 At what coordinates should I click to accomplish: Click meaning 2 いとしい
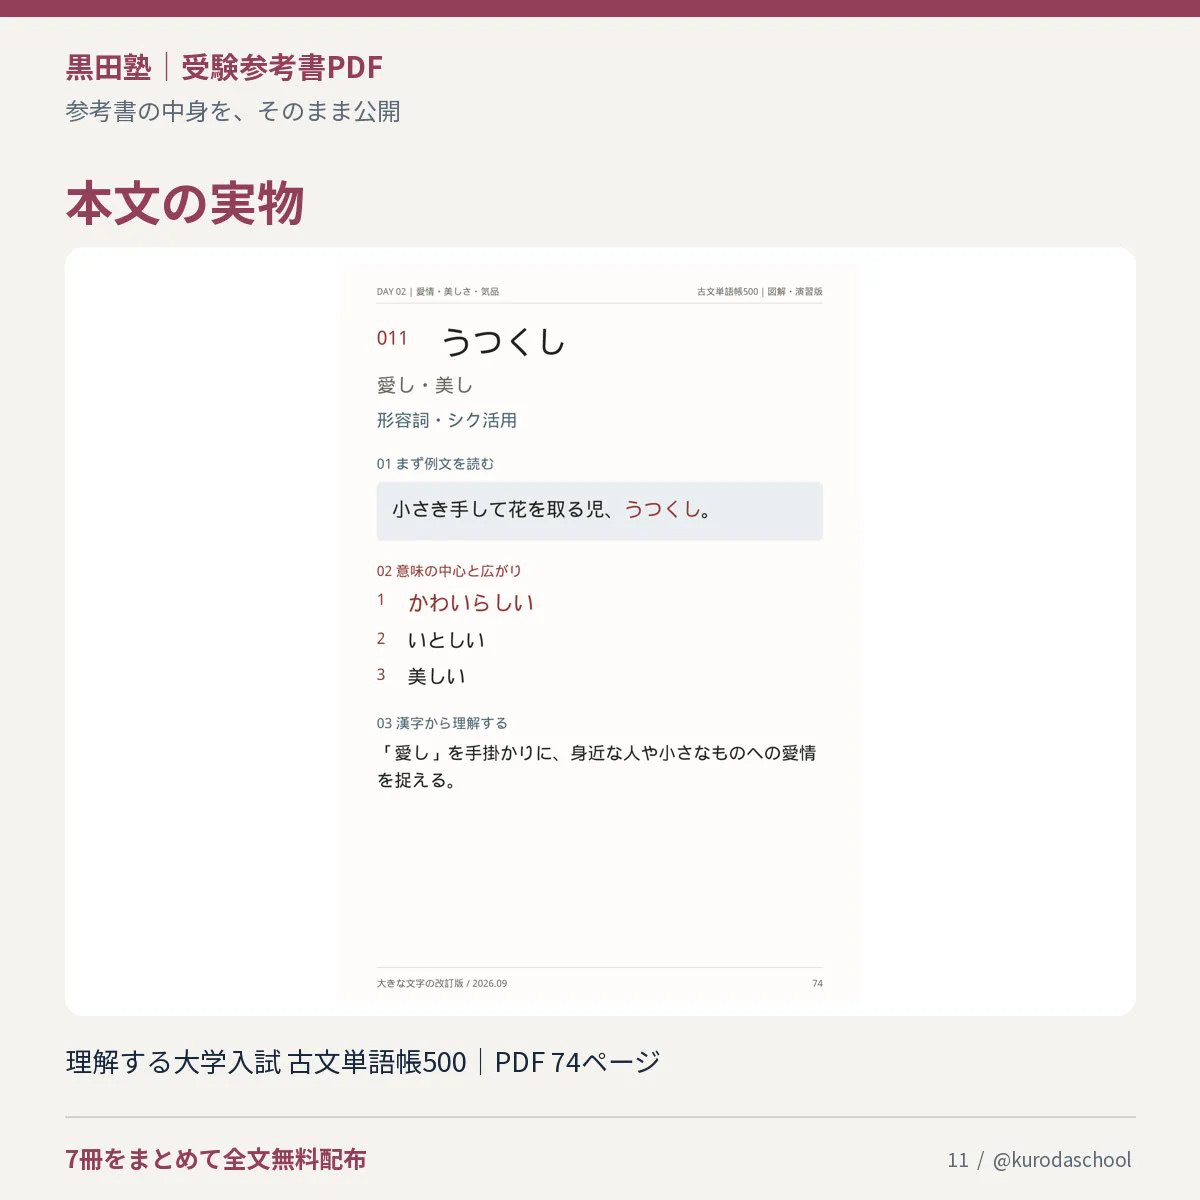coord(446,640)
